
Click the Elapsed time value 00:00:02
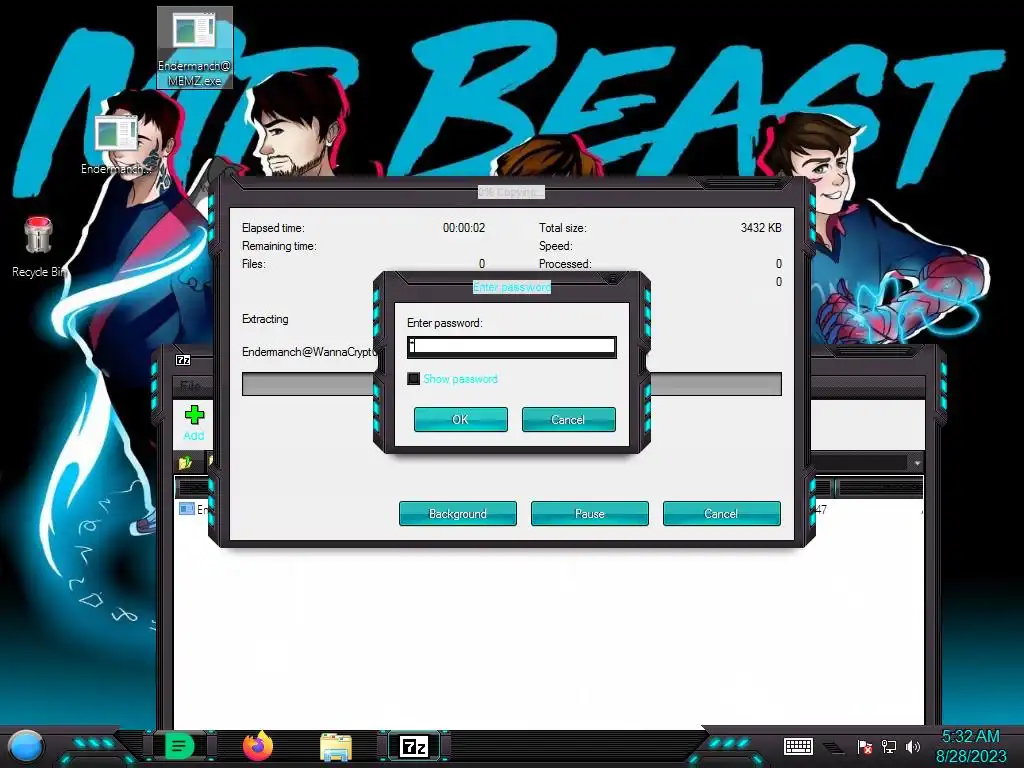click(x=464, y=228)
